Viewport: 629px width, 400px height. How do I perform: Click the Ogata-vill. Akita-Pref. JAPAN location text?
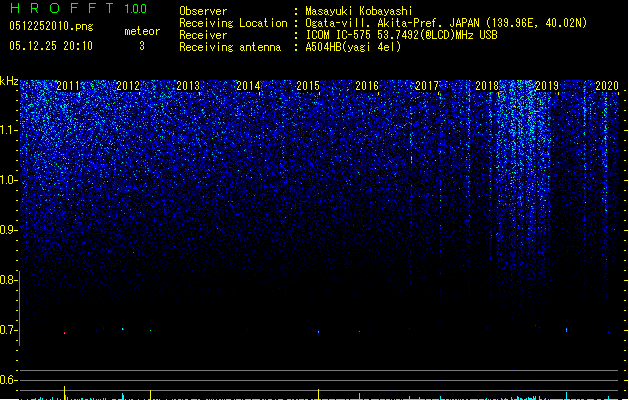coord(446,23)
